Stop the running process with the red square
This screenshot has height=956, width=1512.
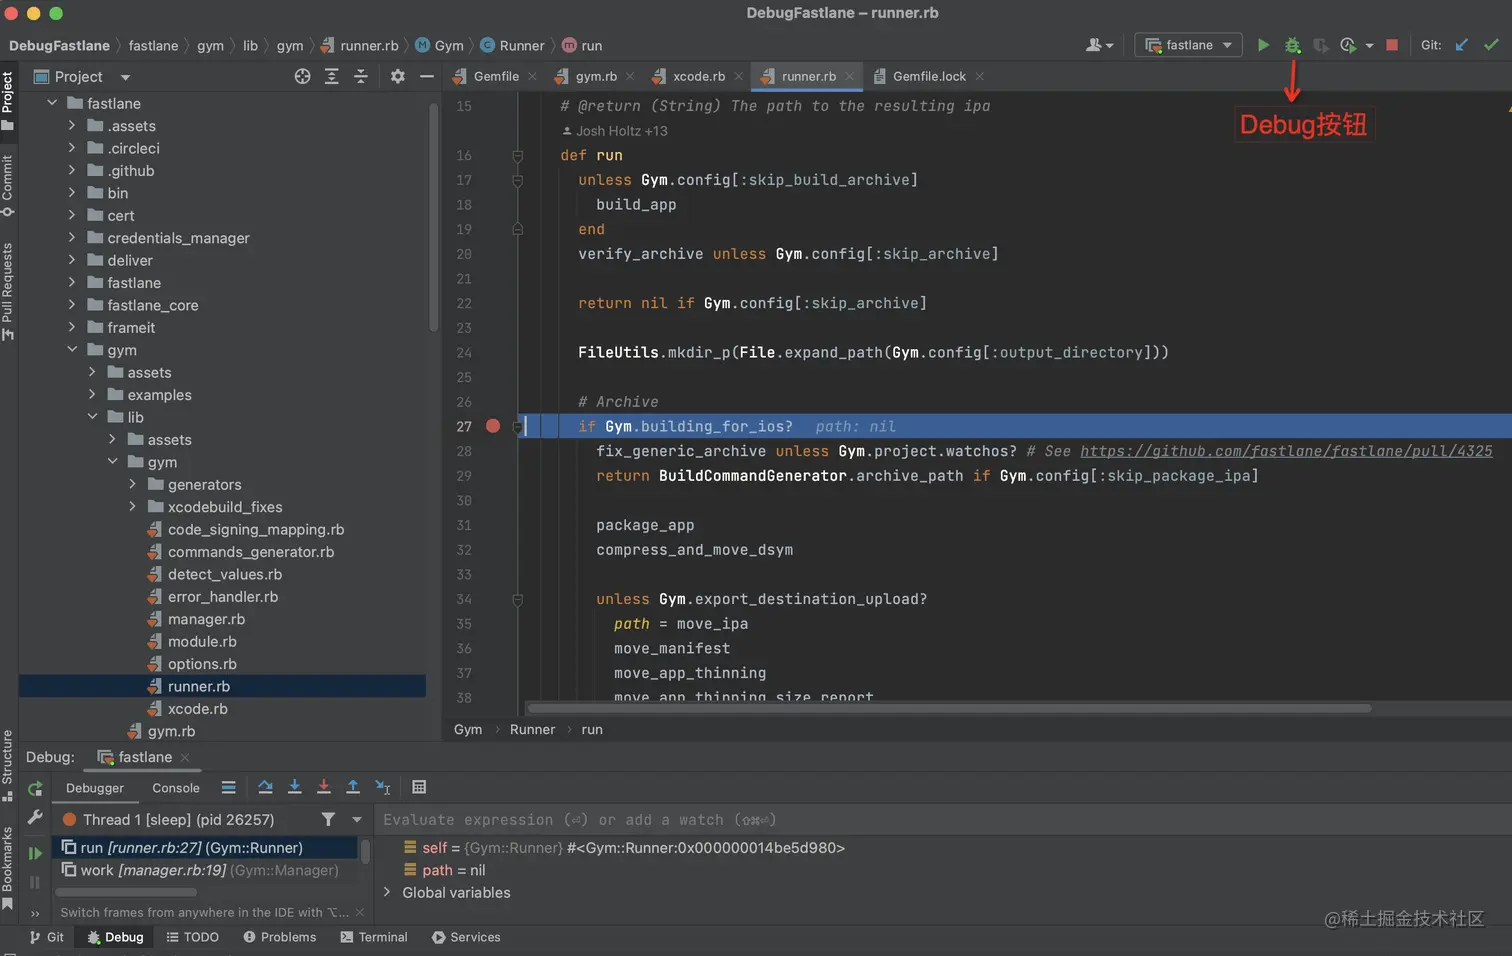pyautogui.click(x=1392, y=45)
